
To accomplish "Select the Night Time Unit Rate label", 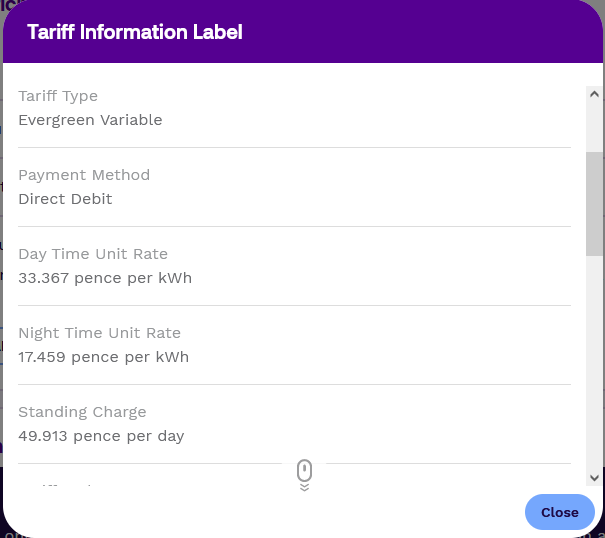I will coord(100,333).
